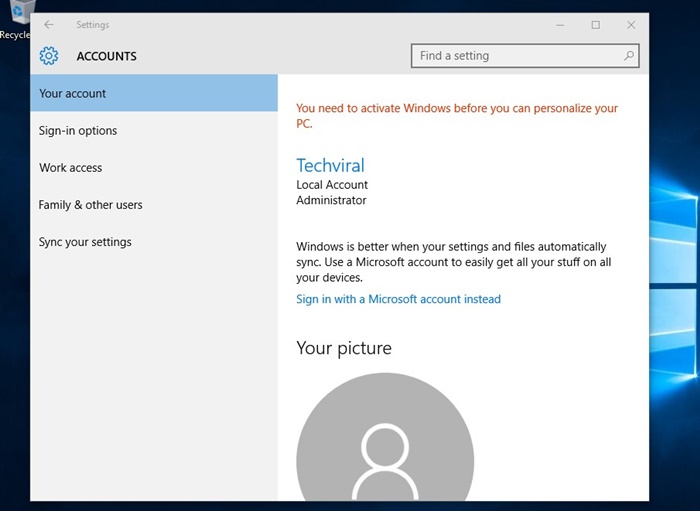Select Your account in the sidebar
The height and width of the screenshot is (511, 700).
pyautogui.click(x=154, y=93)
